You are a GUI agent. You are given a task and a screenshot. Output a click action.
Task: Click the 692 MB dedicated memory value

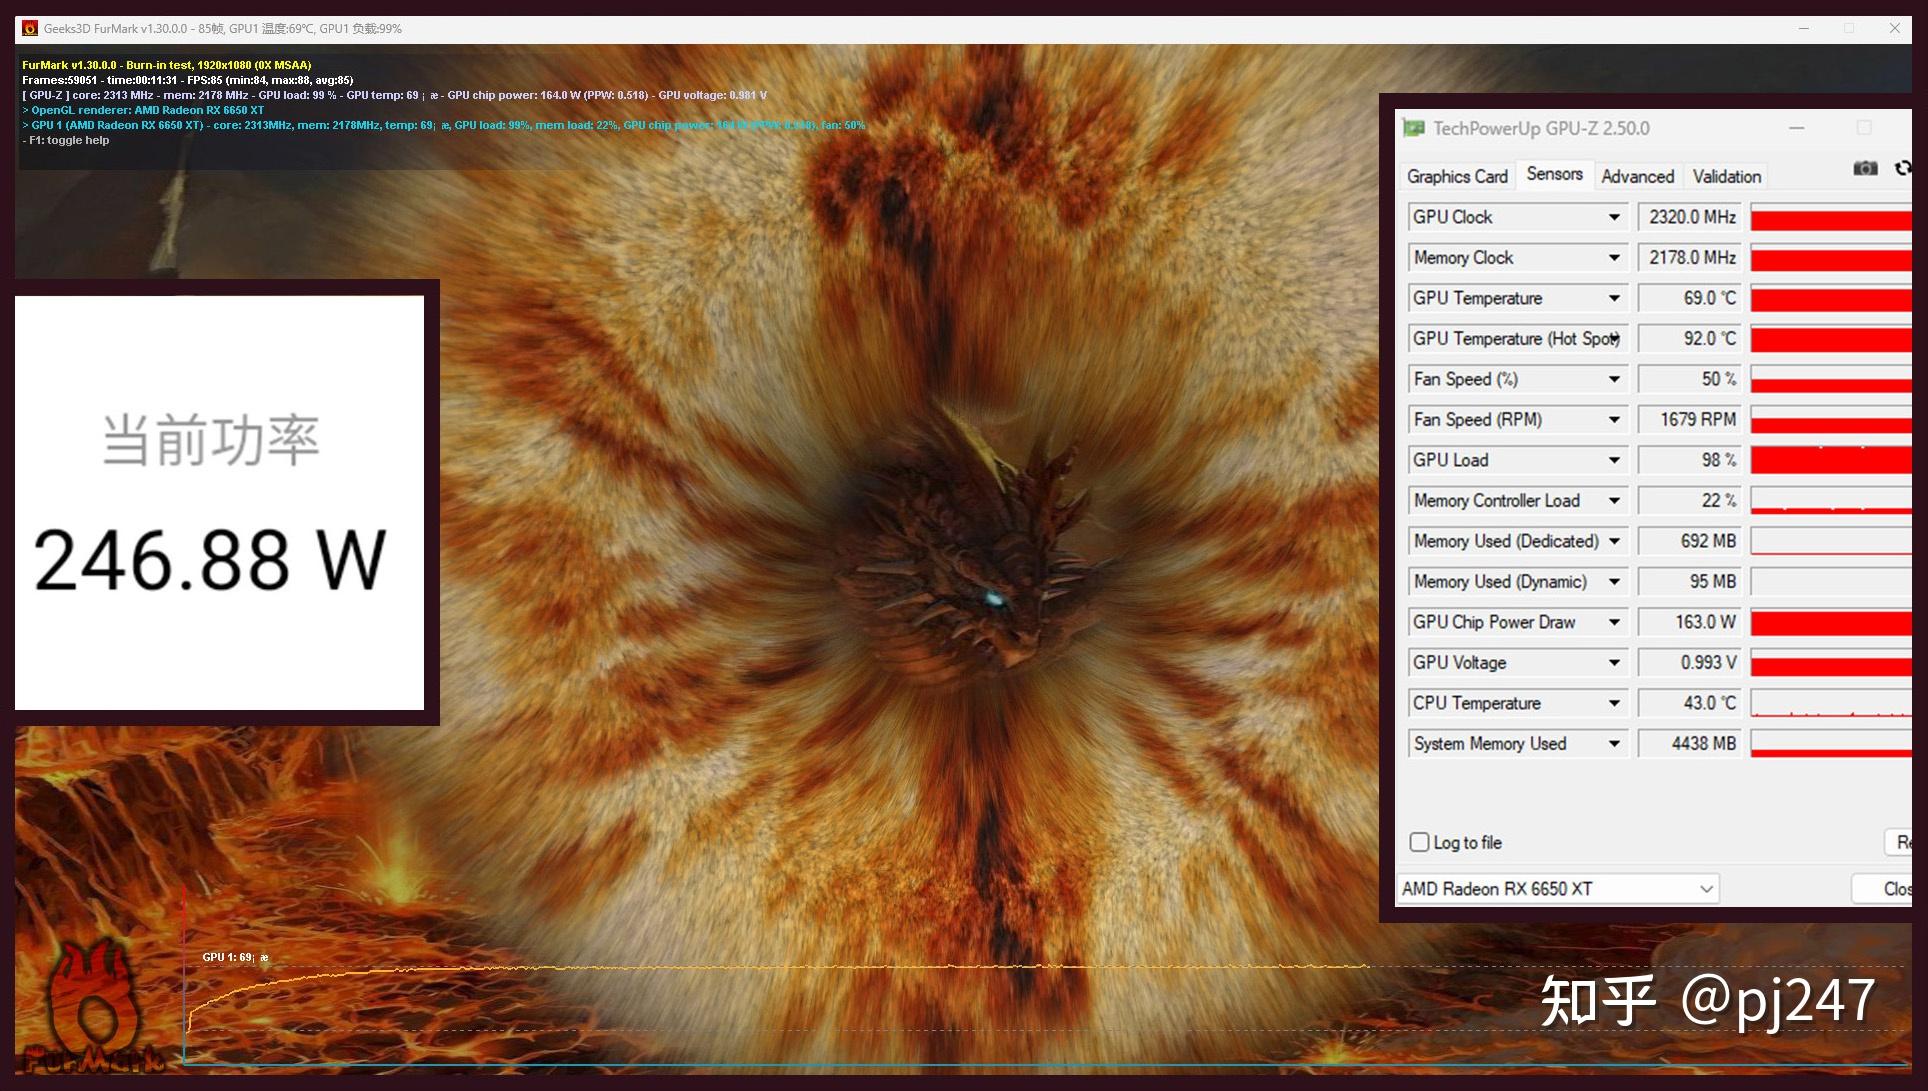(1692, 541)
